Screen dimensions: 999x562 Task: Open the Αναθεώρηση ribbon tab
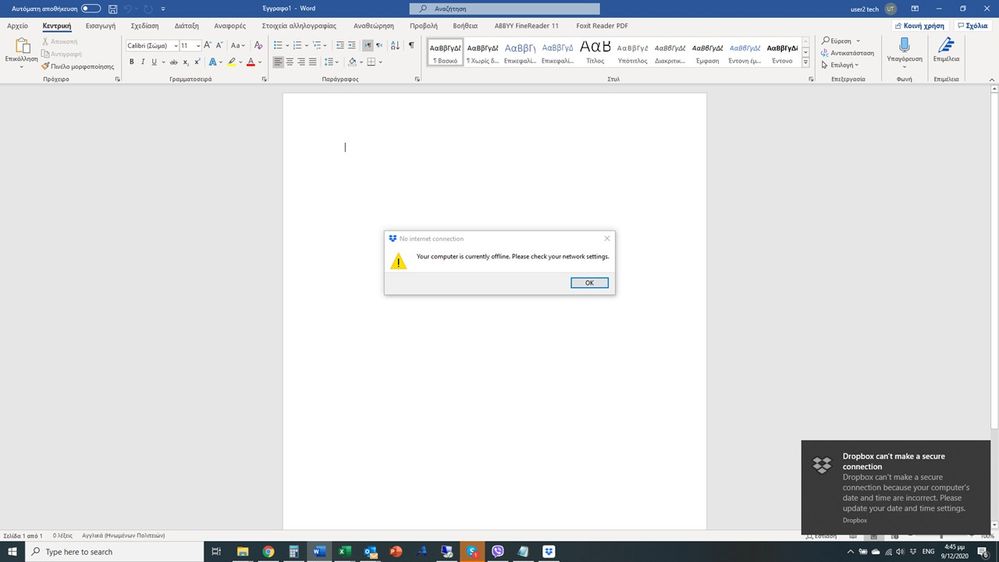374,26
